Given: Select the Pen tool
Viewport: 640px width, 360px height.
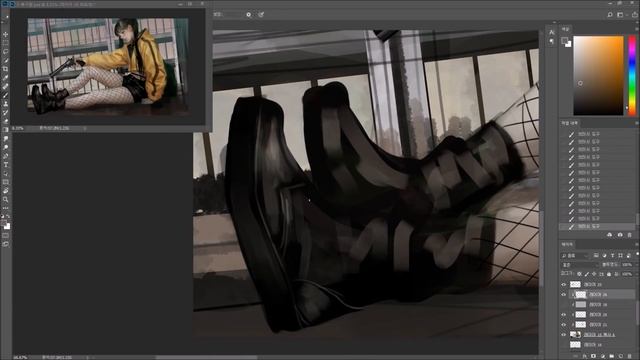Looking at the screenshot, I should (5, 156).
